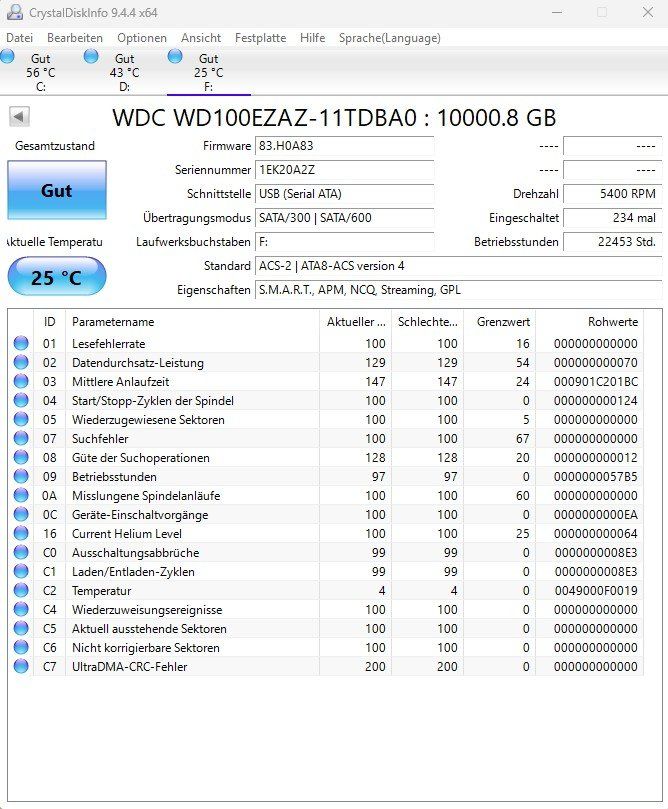The image size is (668, 809).
Task: Click the Eingeschaltet field 234 mal
Action: [x=612, y=218]
